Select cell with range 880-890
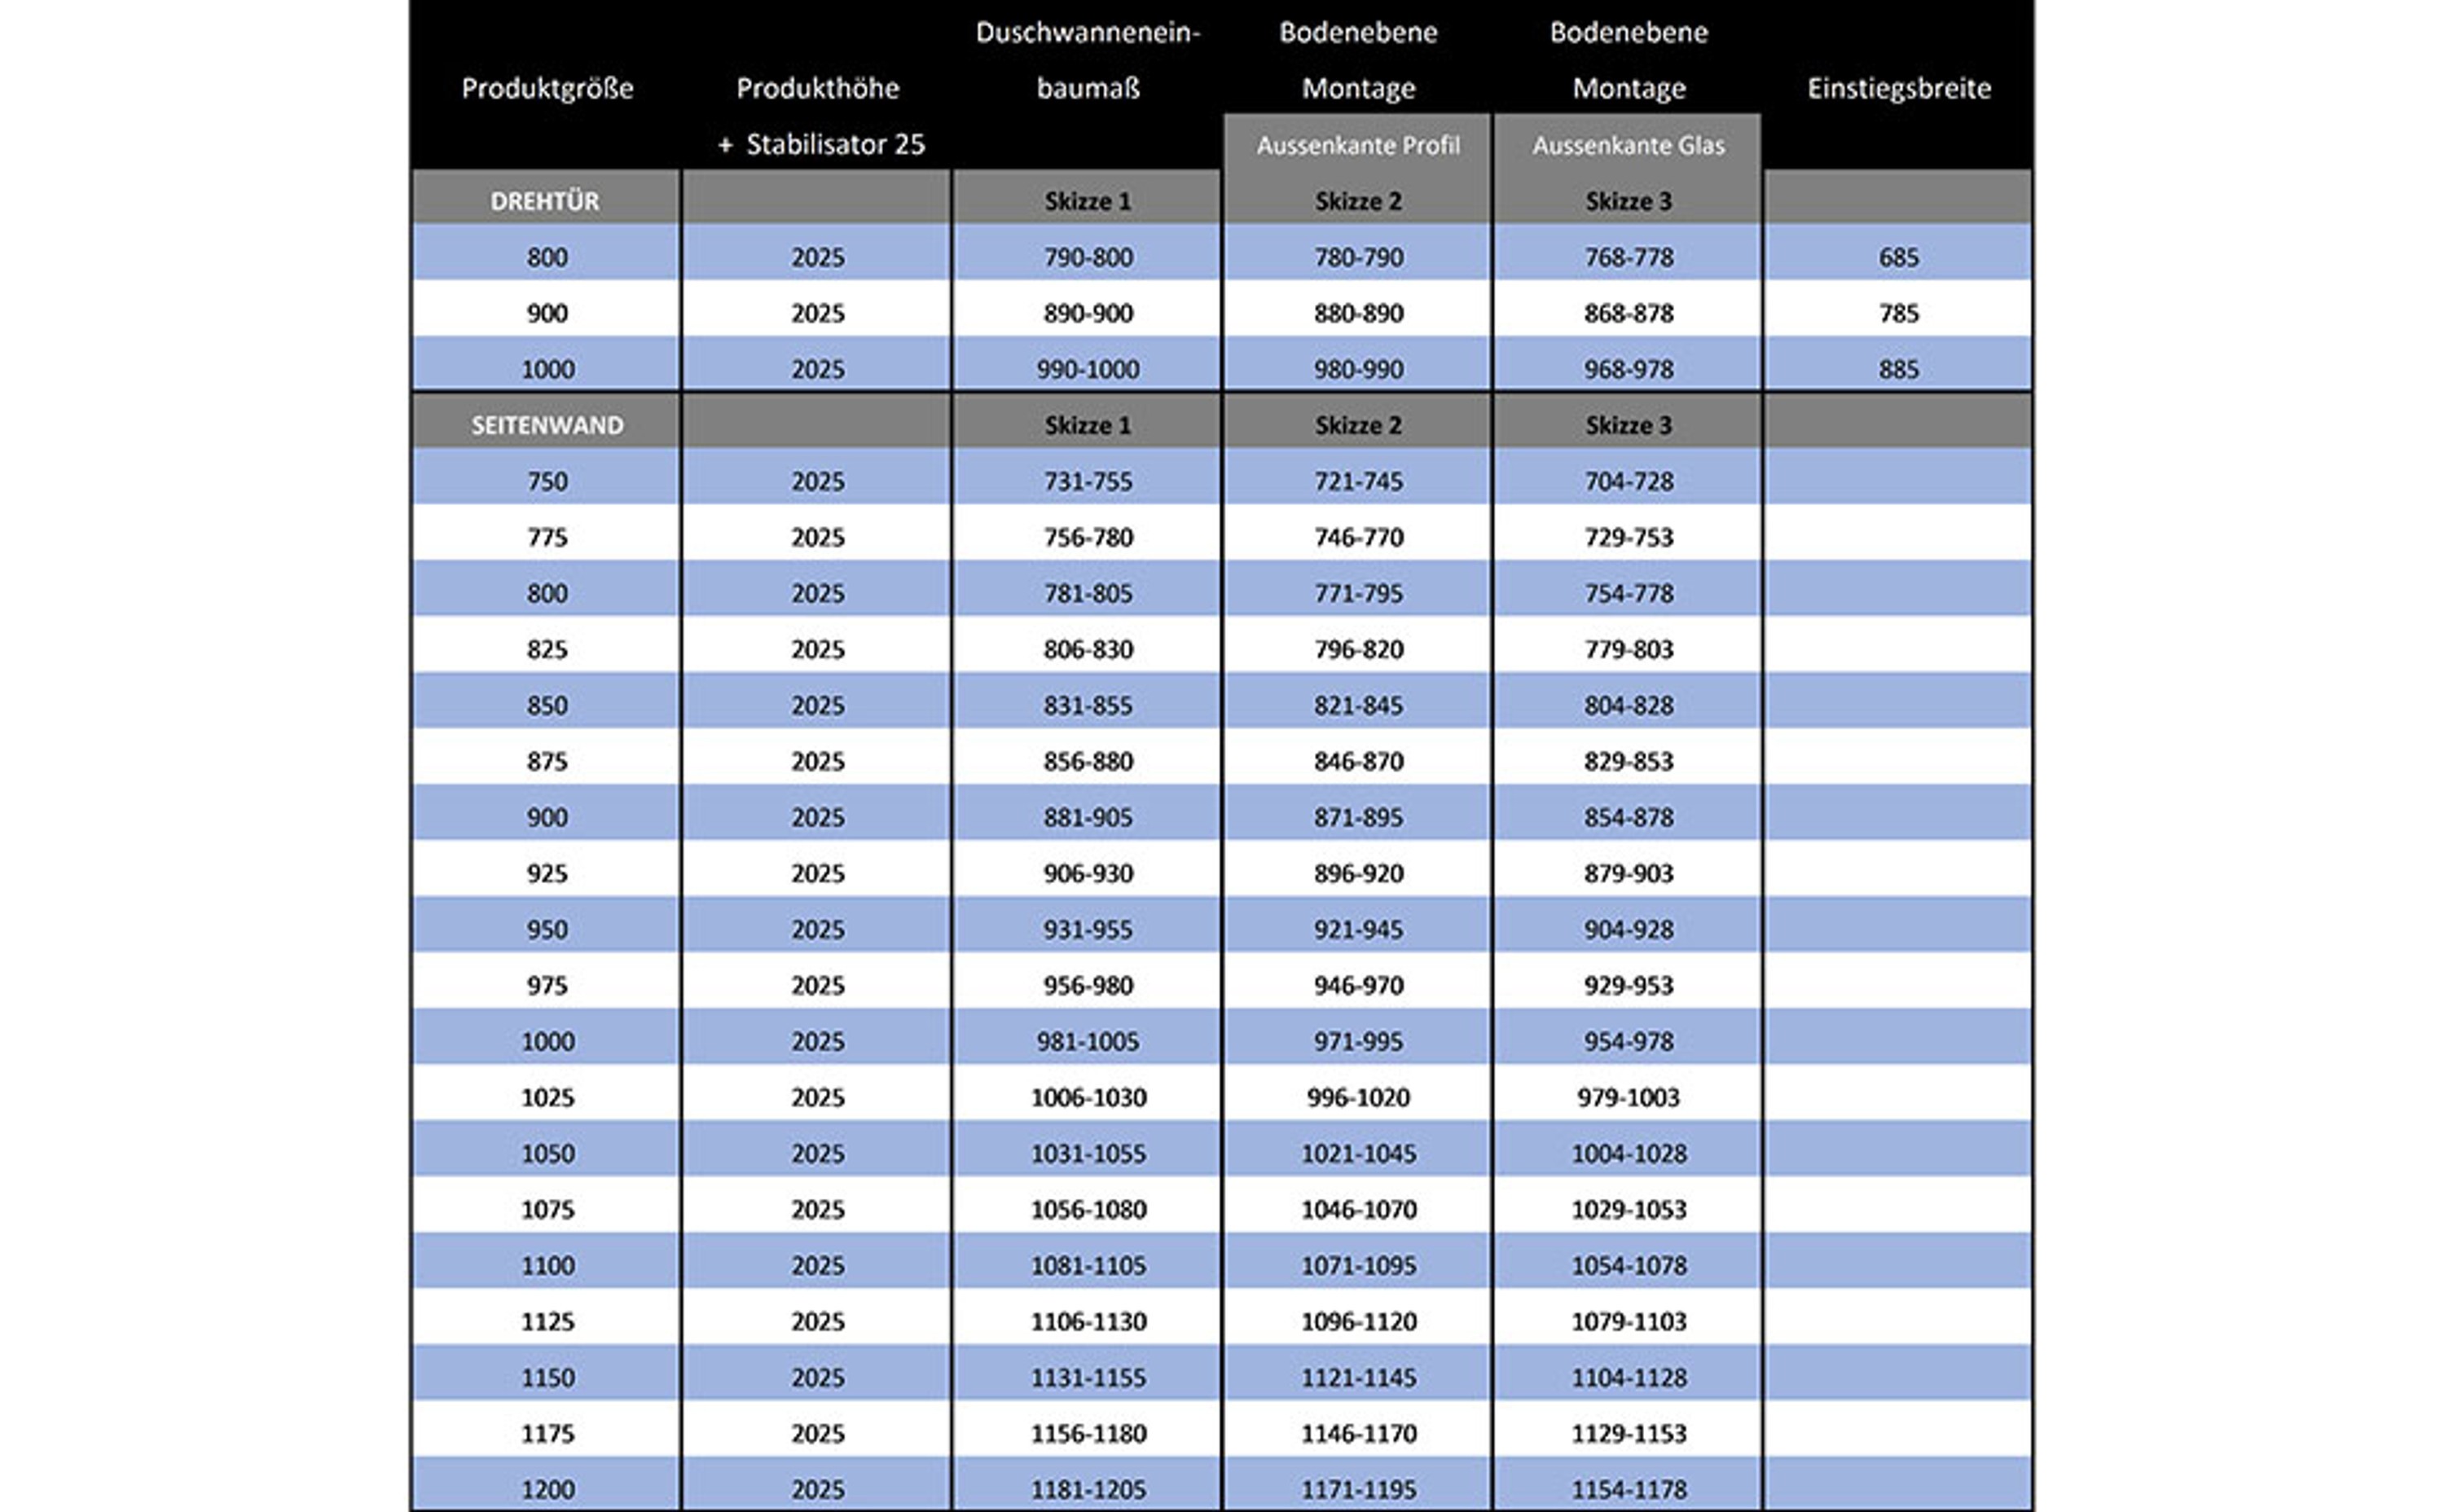This screenshot has height=1512, width=2444. point(1358,313)
